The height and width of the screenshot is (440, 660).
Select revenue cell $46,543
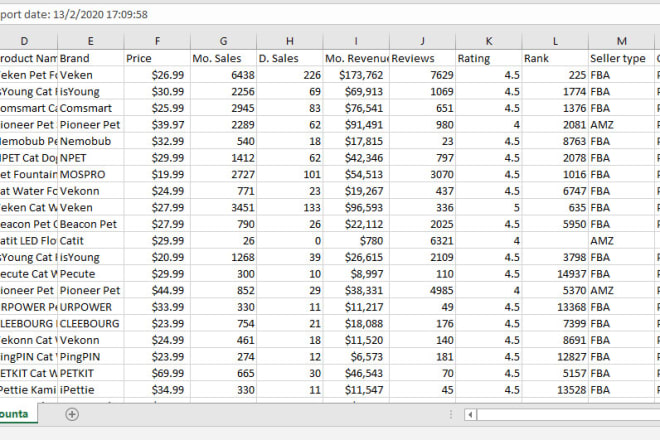click(x=356, y=373)
